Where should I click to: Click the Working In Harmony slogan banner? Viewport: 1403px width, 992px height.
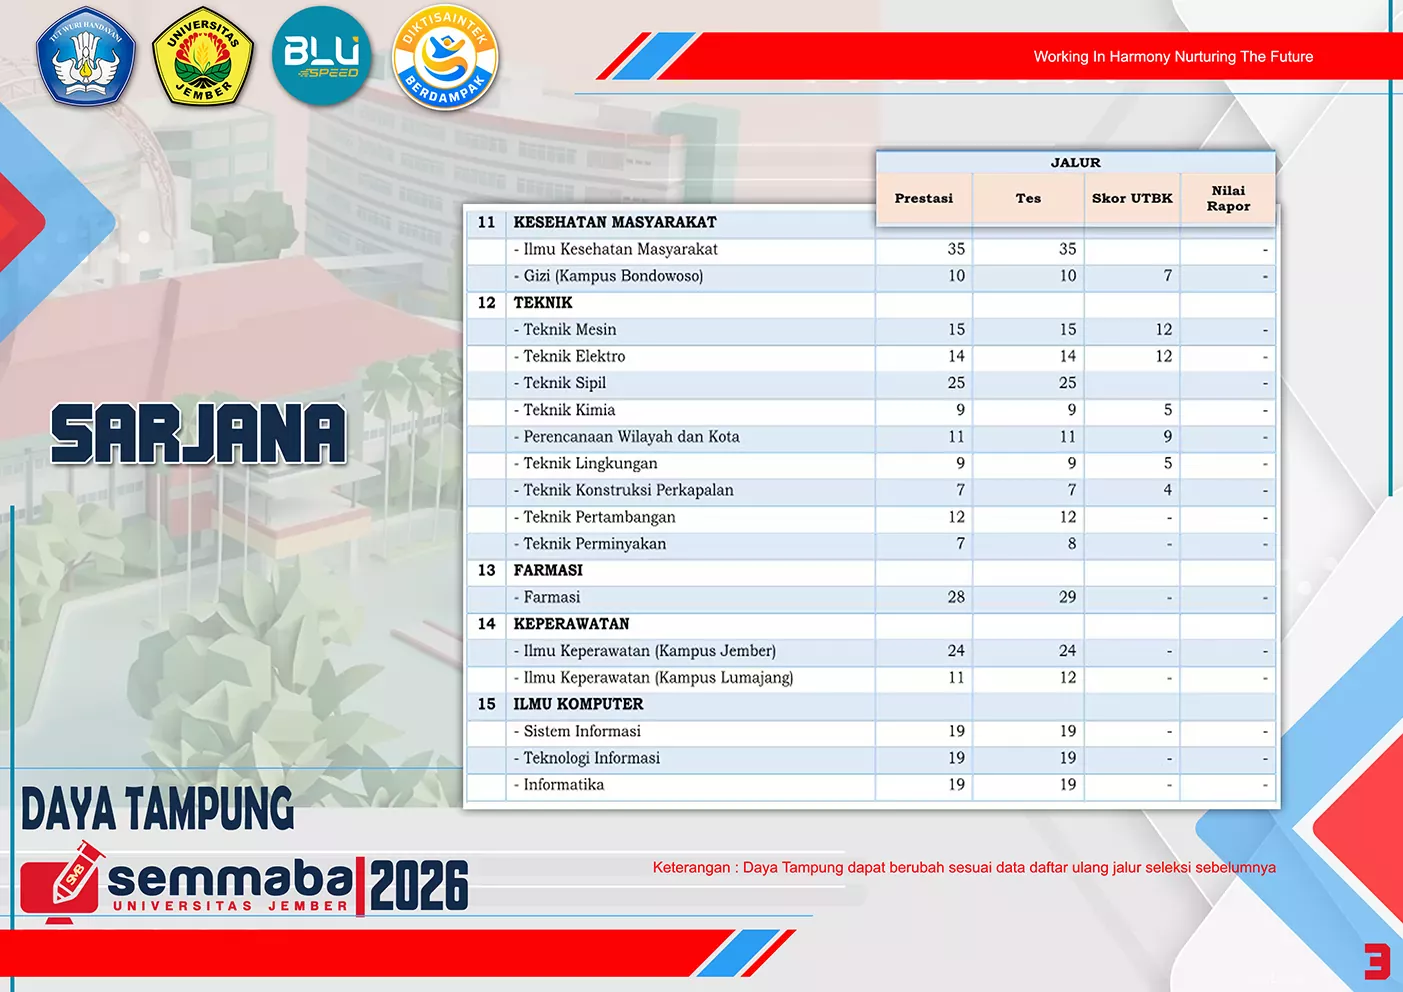[x=1172, y=57]
